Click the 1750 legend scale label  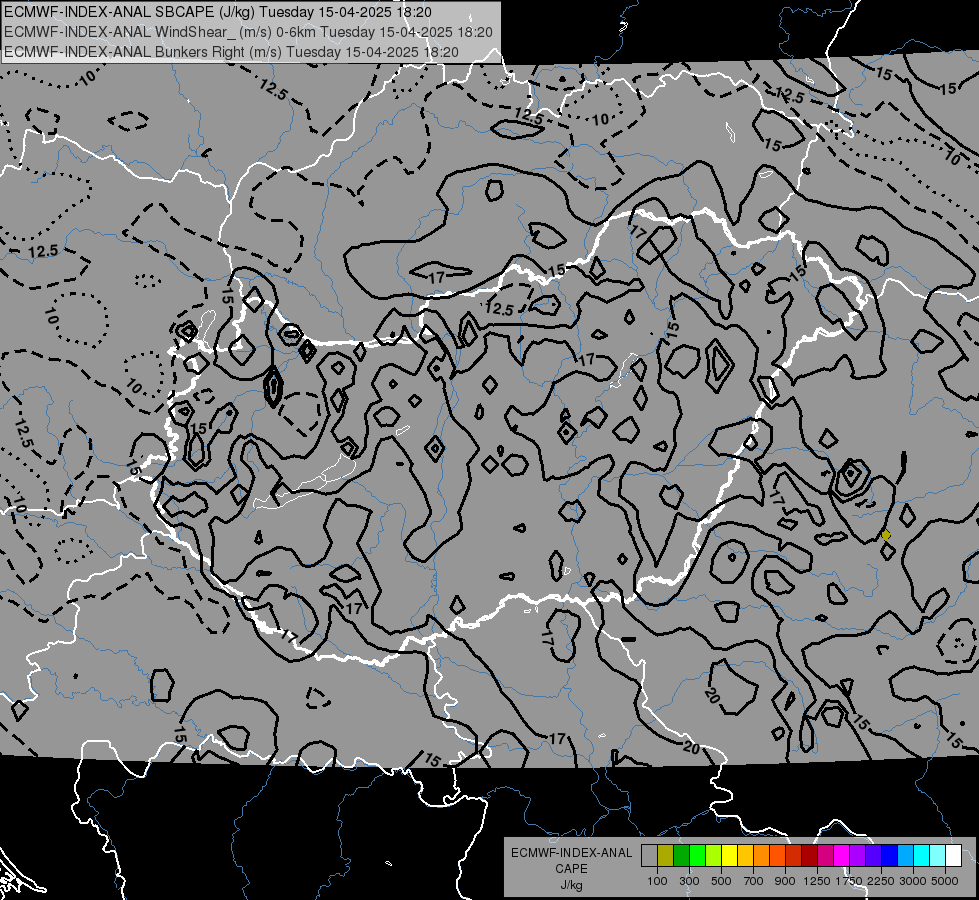[x=849, y=881]
